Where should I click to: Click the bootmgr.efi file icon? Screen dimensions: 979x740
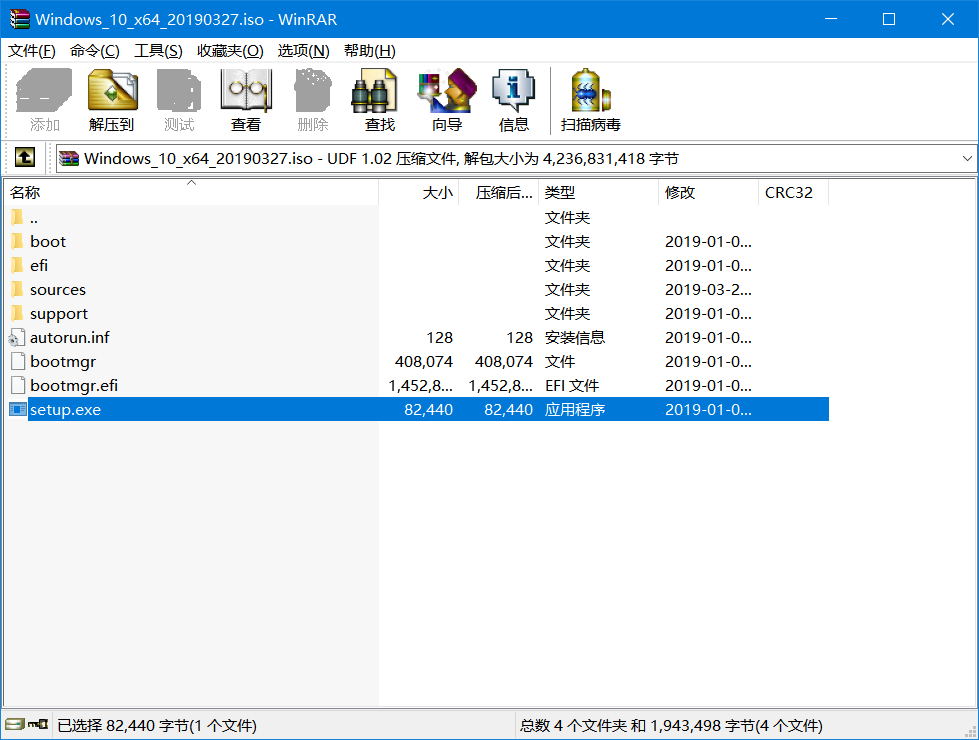17,385
